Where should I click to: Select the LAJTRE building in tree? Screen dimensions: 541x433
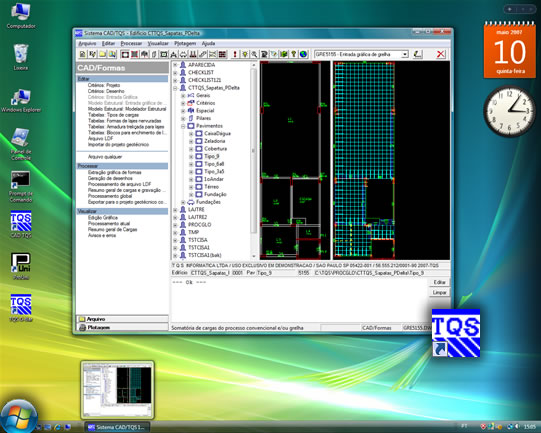tap(196, 209)
